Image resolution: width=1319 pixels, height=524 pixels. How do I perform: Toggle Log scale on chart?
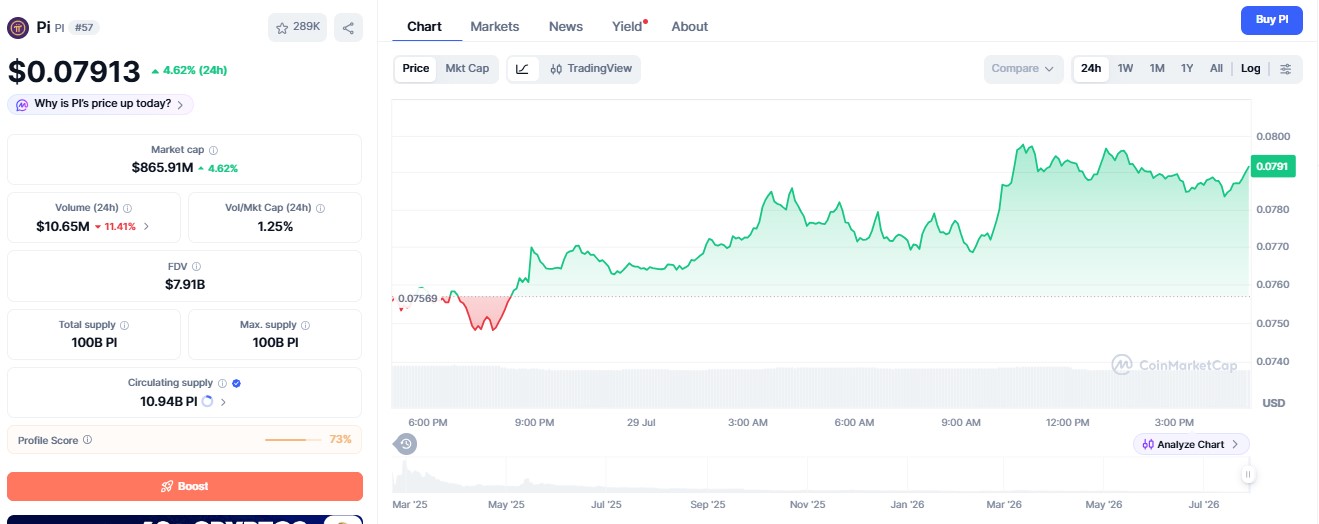click(x=1251, y=69)
